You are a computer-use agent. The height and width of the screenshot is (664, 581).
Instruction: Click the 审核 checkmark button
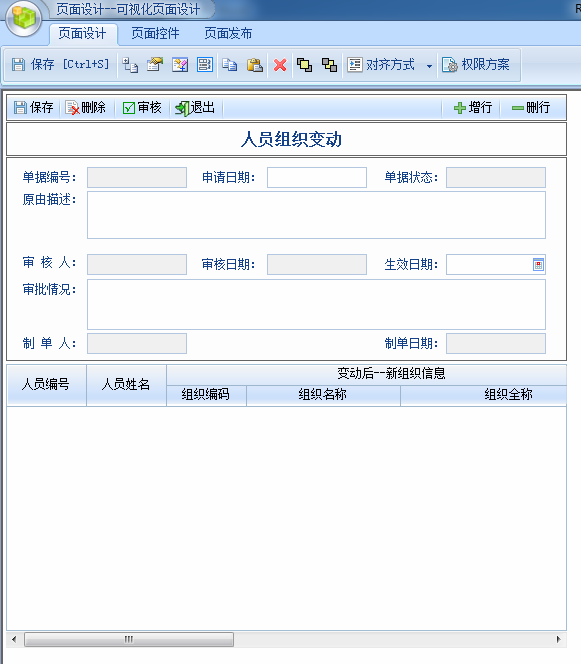pos(142,108)
